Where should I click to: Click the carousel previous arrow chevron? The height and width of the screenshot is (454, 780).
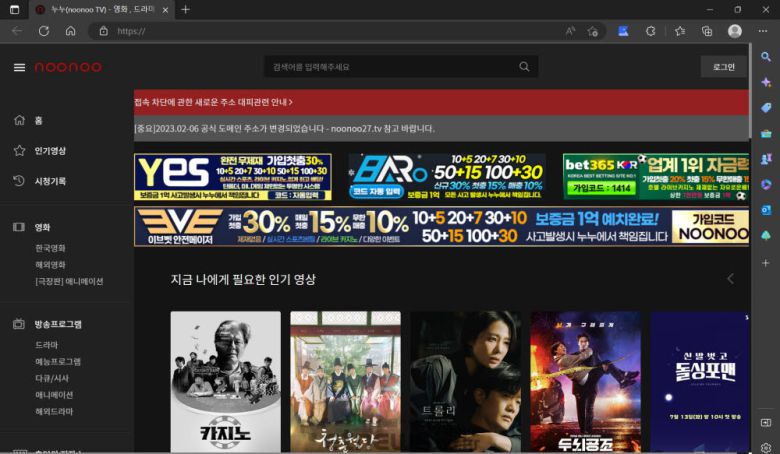point(730,279)
